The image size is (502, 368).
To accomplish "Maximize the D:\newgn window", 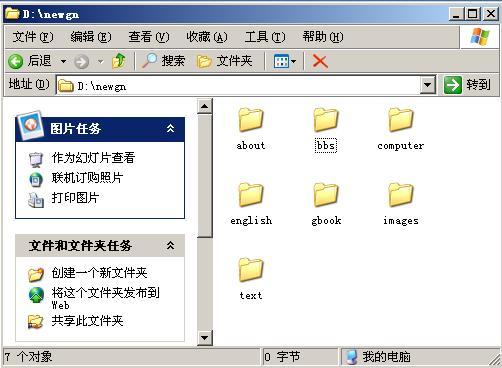I will (x=473, y=14).
